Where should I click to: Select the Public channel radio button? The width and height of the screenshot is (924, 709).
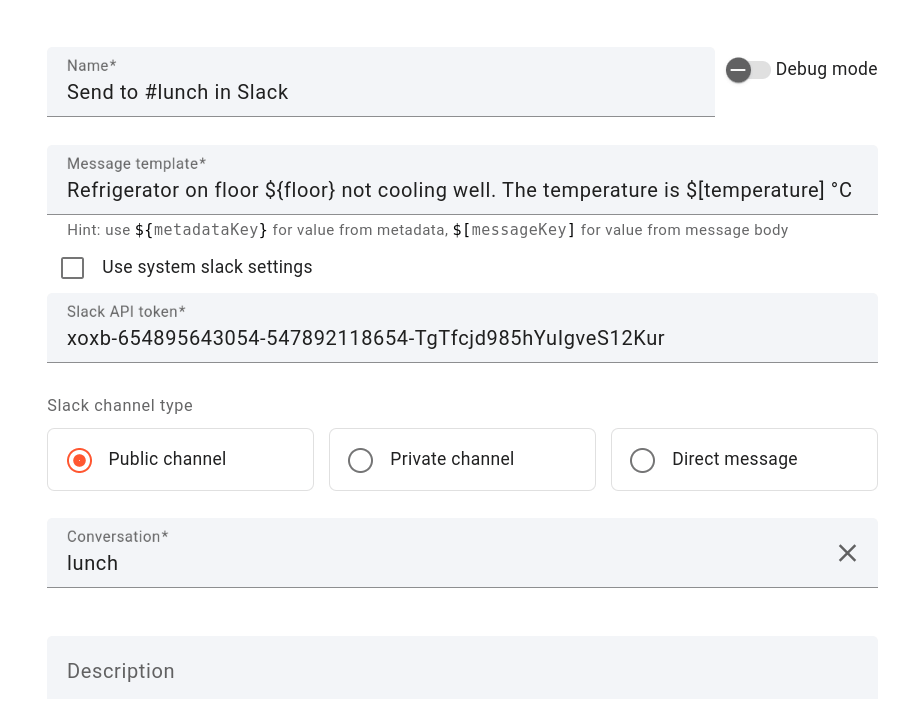80,460
